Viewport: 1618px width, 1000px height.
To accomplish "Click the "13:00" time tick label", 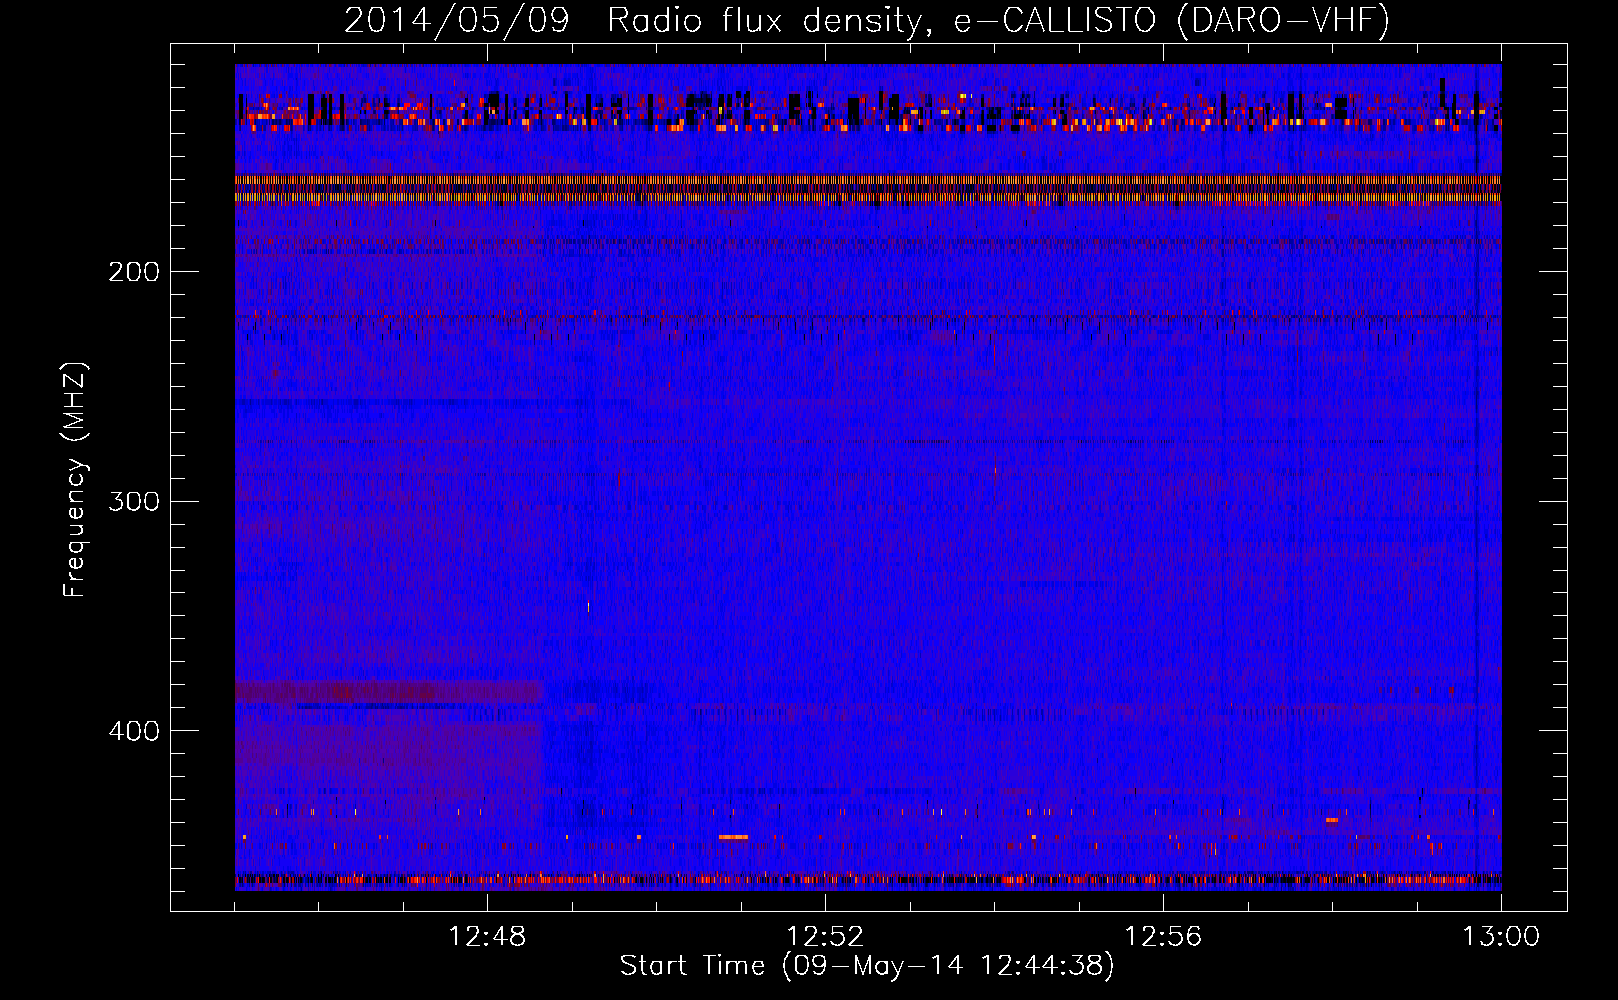I will tap(1501, 937).
